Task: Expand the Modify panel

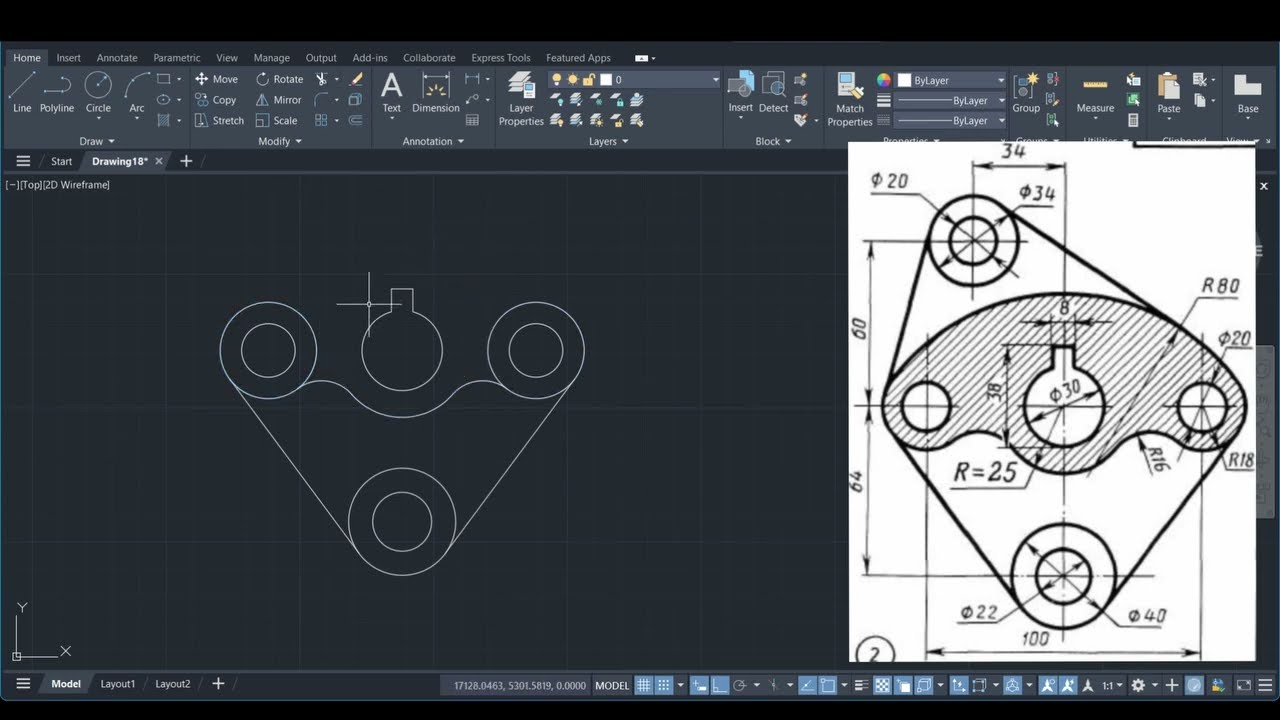Action: [280, 141]
